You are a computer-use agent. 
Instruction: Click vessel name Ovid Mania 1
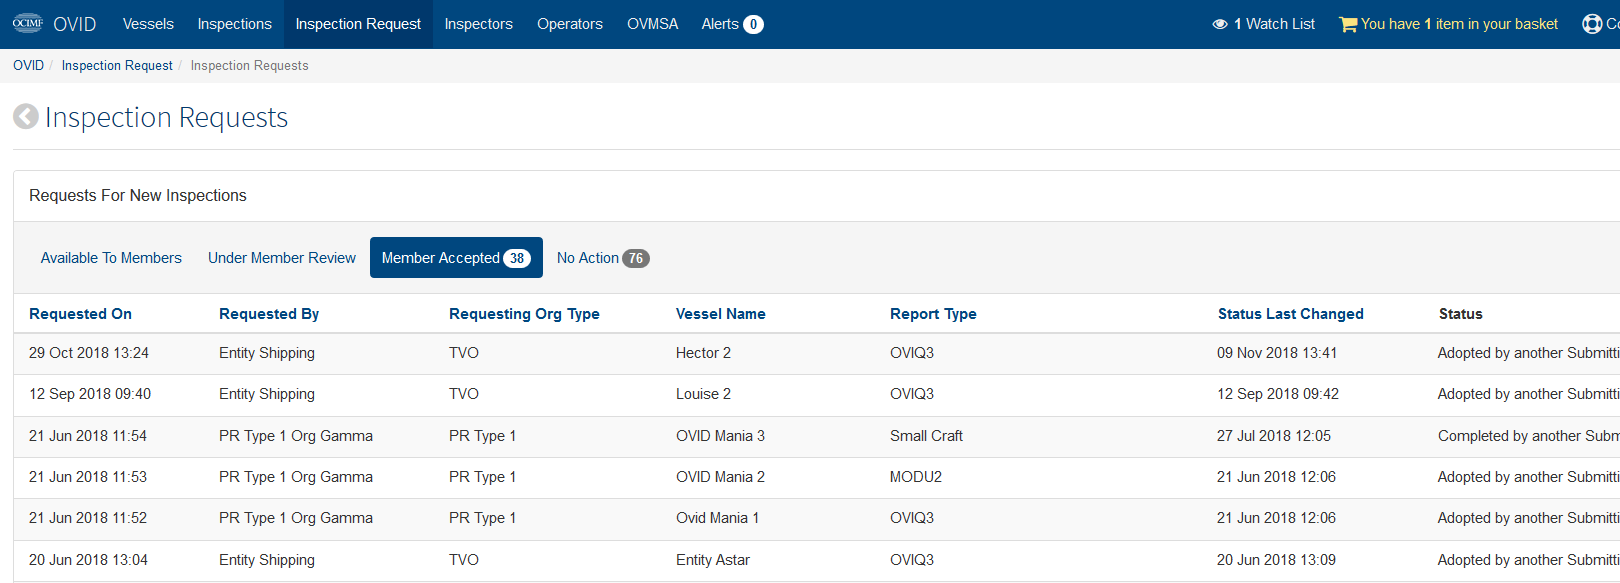(717, 518)
